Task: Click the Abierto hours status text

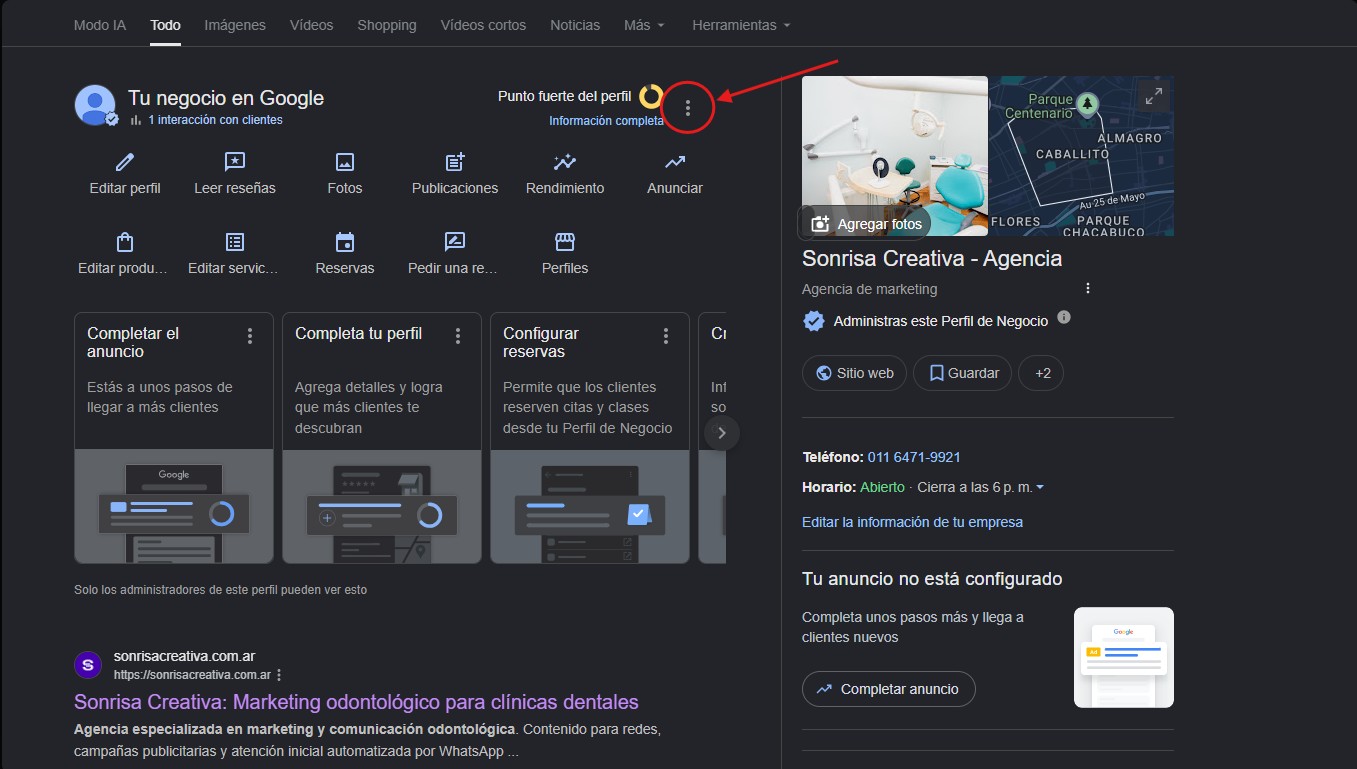Action: click(882, 487)
